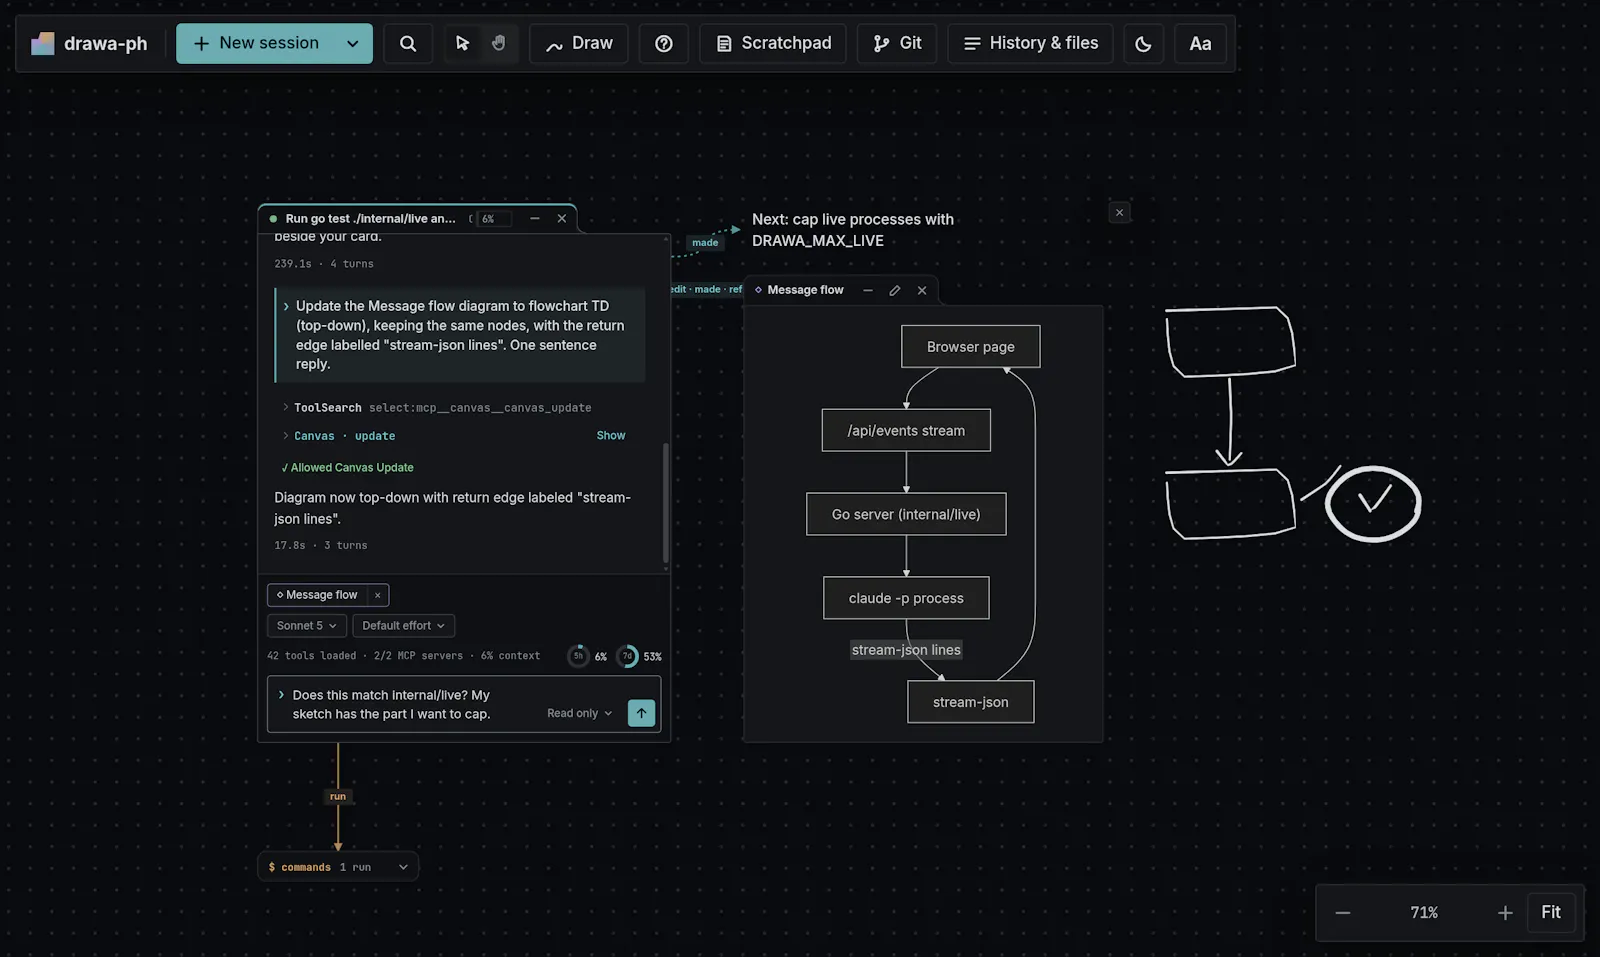The height and width of the screenshot is (957, 1600).
Task: Open History & files
Action: pyautogui.click(x=1030, y=43)
